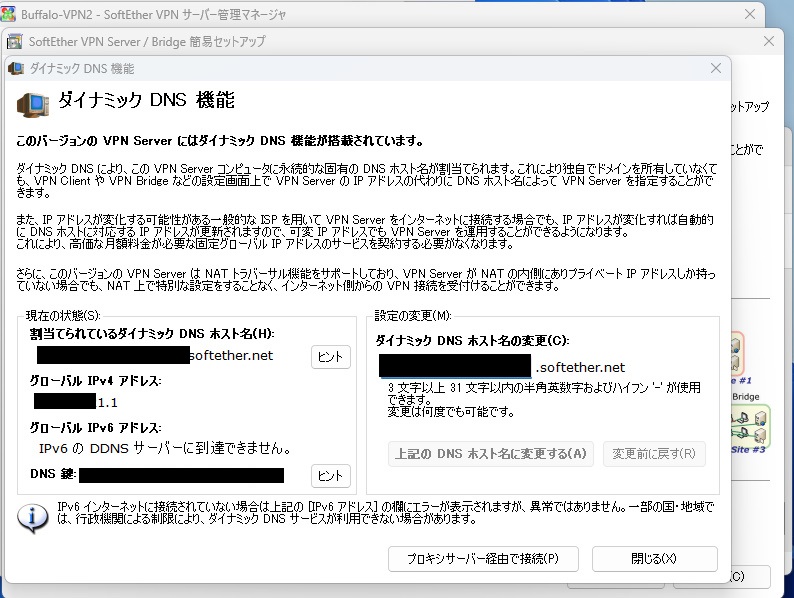794x598 pixels.
Task: Click the ヒント button next to the DNS key
Action: pyautogui.click(x=331, y=476)
